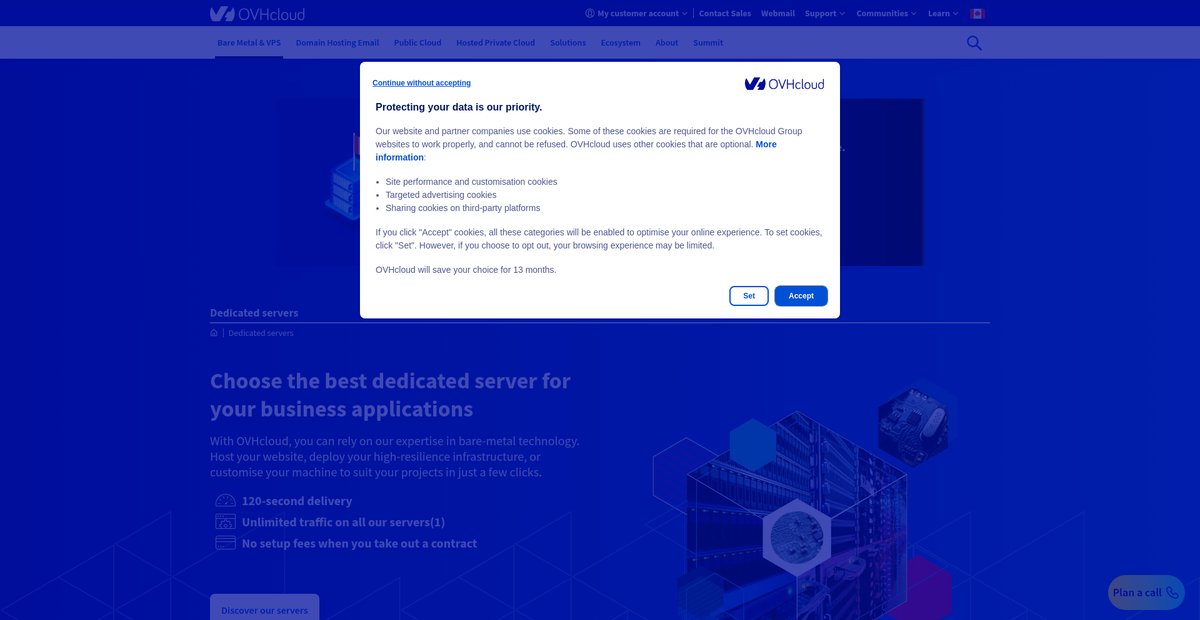Open the Ecosystem menu
Viewport: 1200px width, 620px height.
621,43
